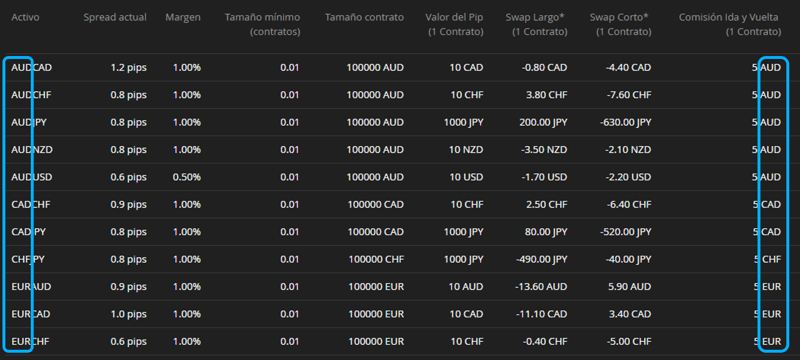Click the 1.0 pips spread for EURCAD
Image resolution: width=800 pixels, height=360 pixels.
[129, 314]
